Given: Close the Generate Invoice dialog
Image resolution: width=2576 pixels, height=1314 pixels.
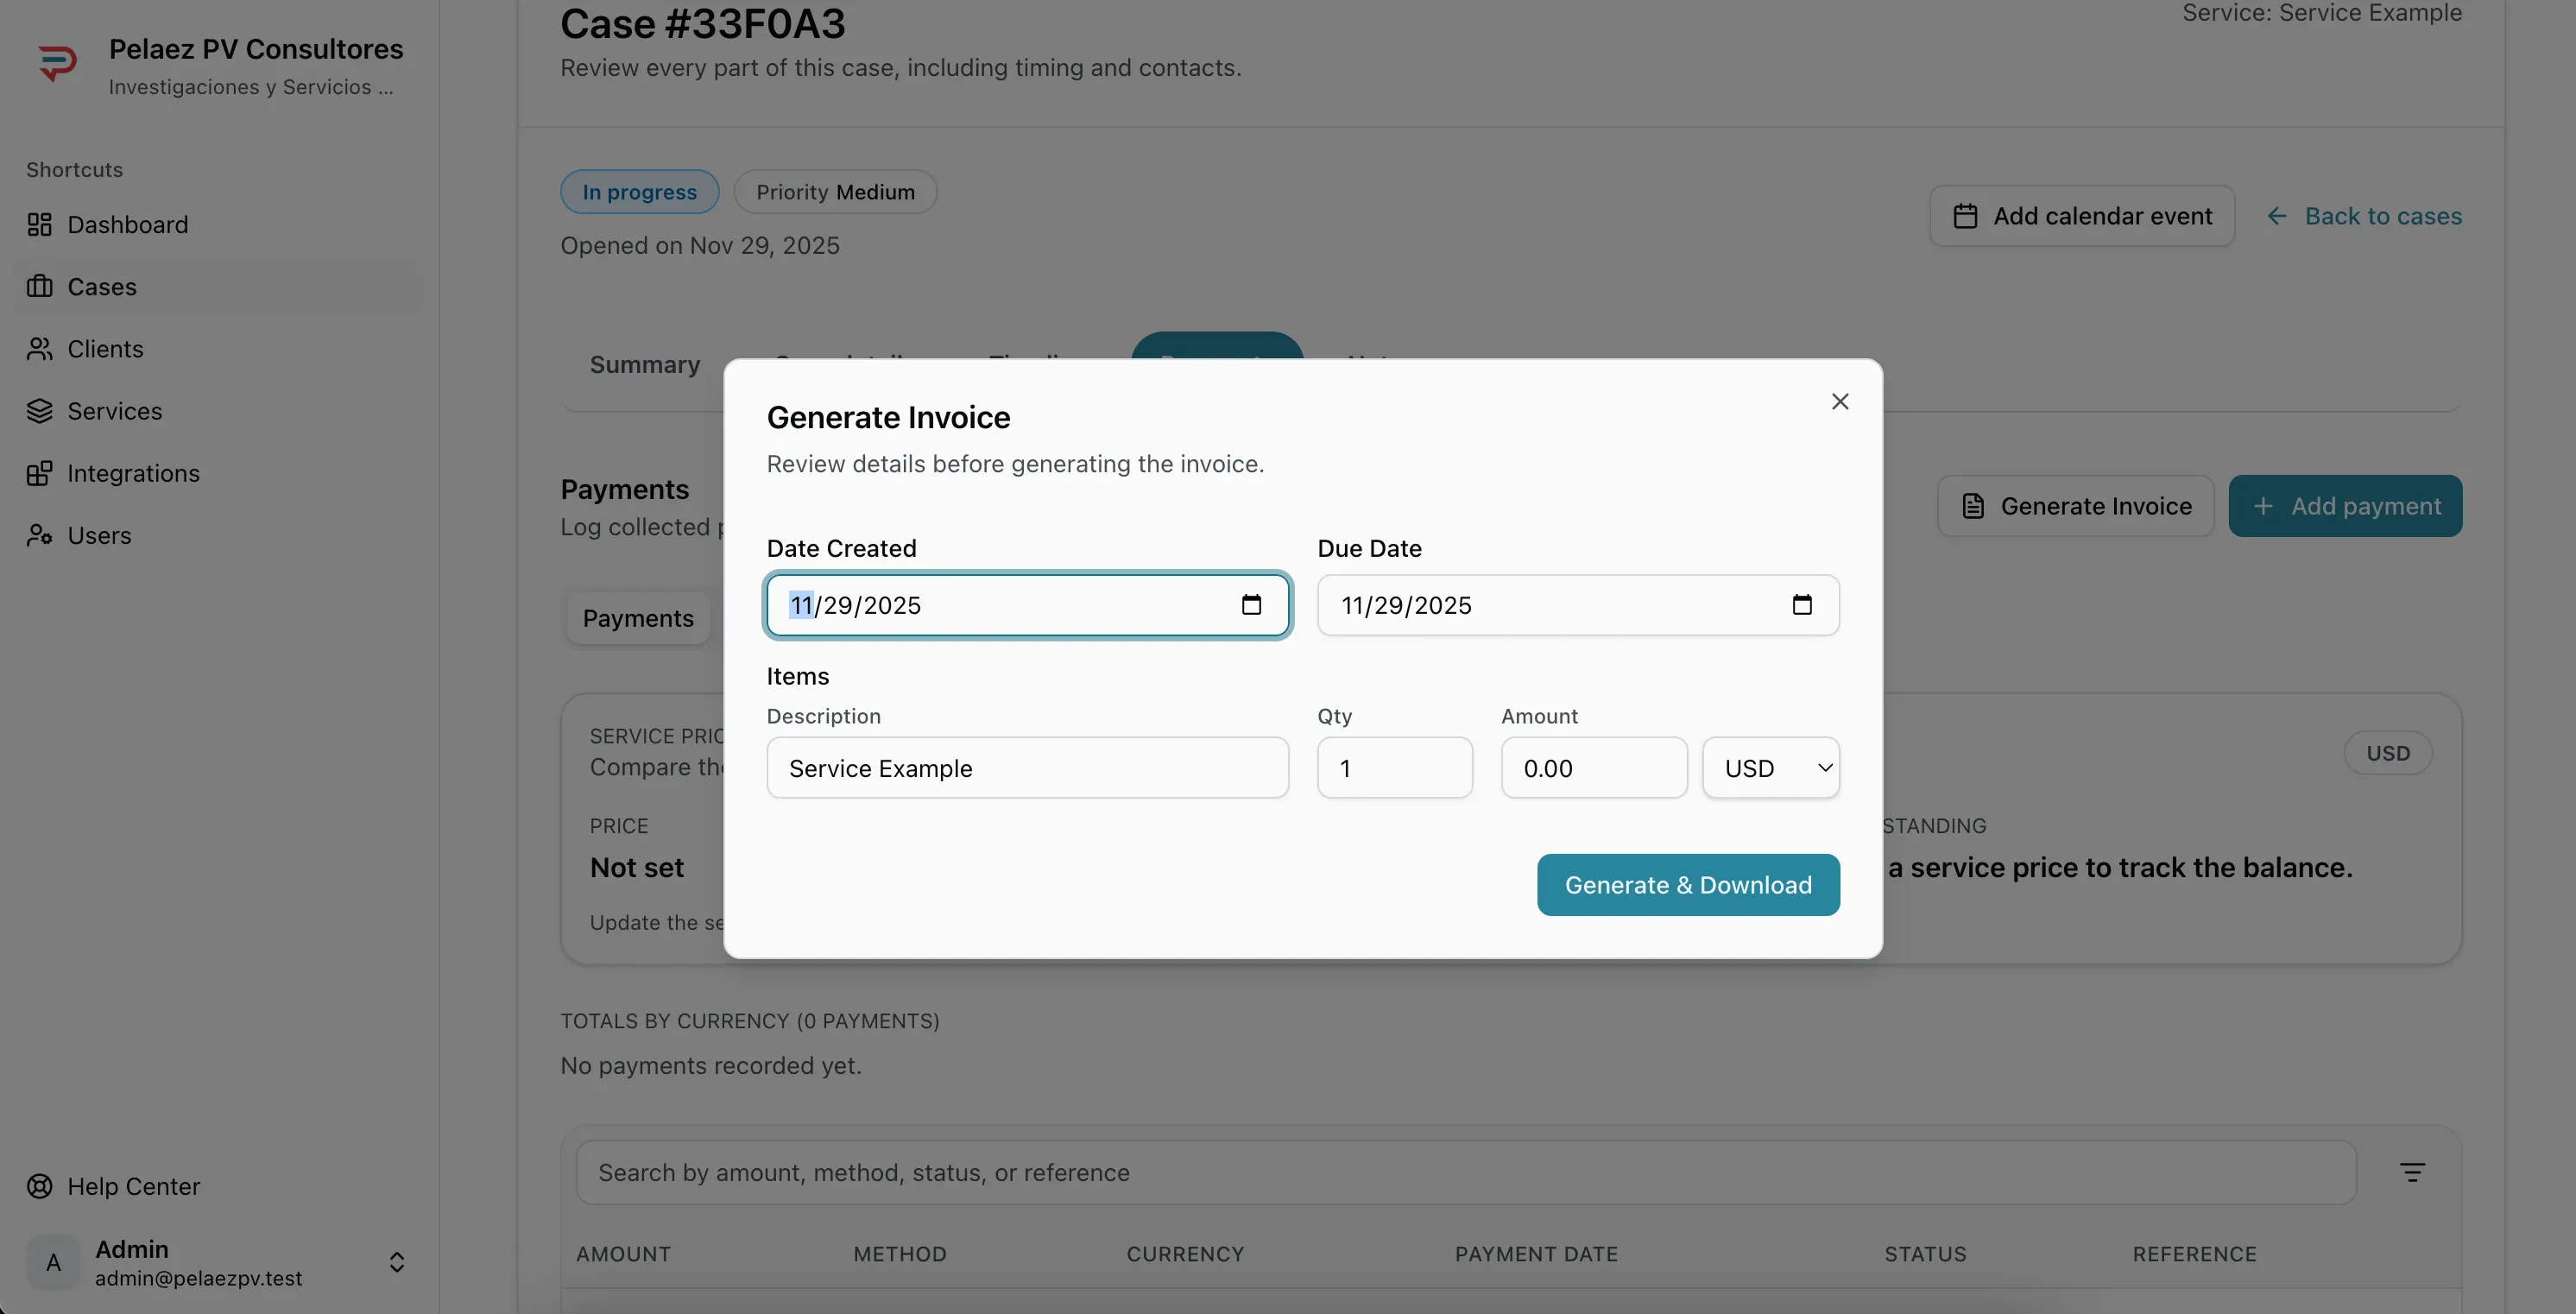Looking at the screenshot, I should click(x=1840, y=401).
